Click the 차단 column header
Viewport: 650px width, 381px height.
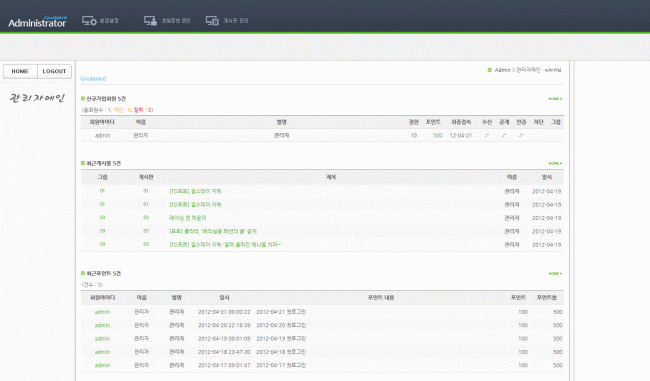tap(538, 122)
